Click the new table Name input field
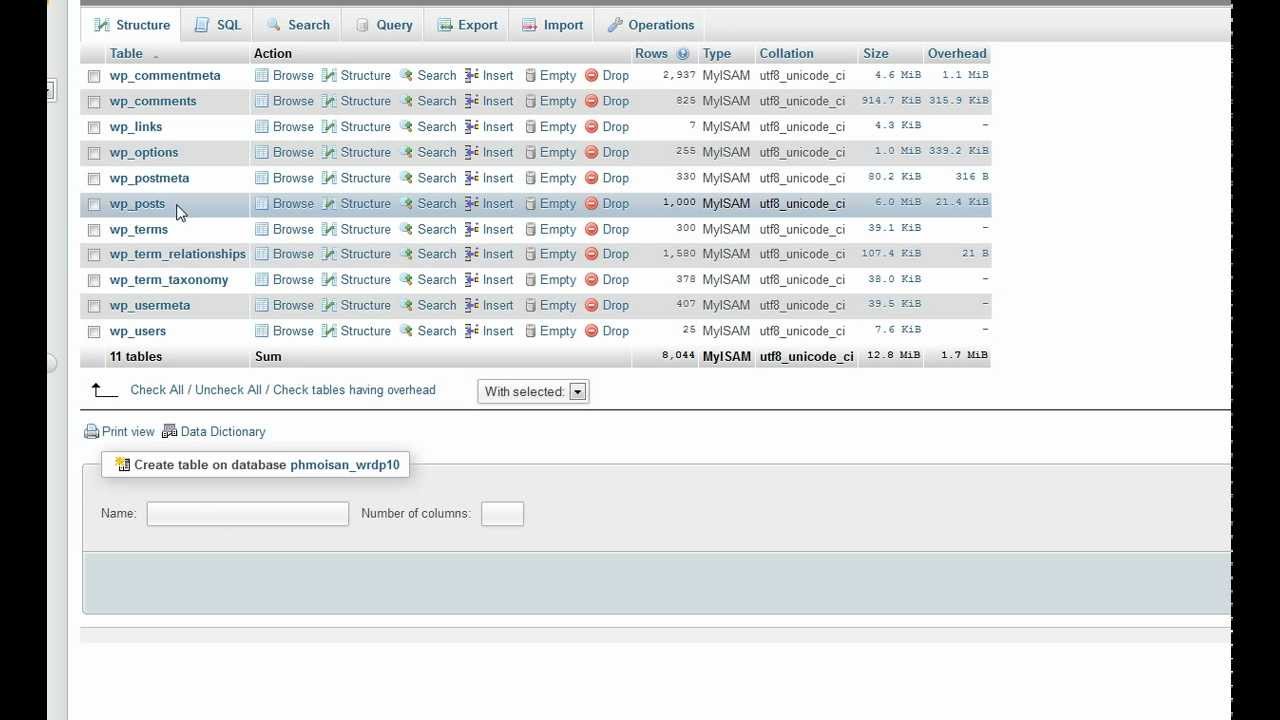Screen dimensions: 1280x720 click(x=248, y=514)
